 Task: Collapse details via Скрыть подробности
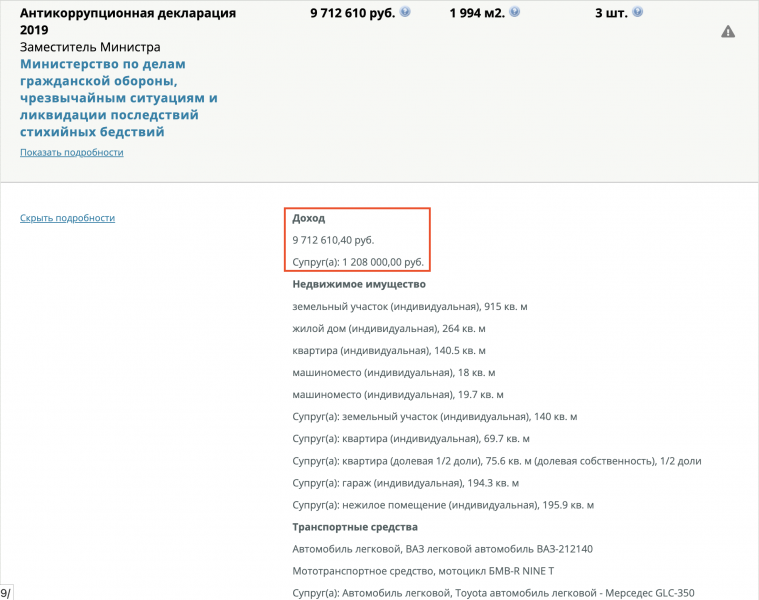(x=67, y=218)
